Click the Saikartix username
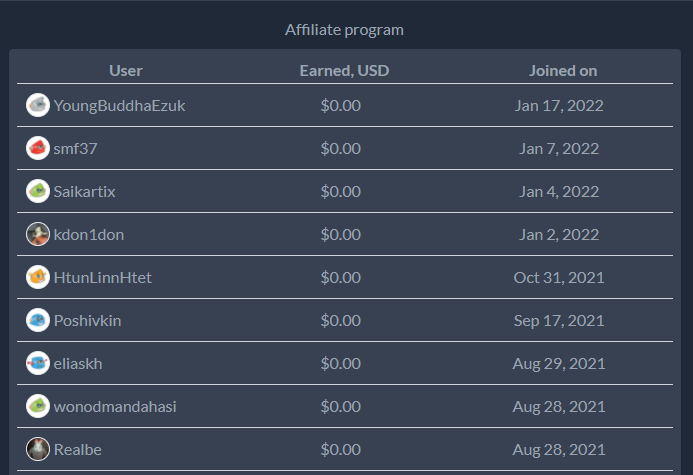This screenshot has width=693, height=475. (x=84, y=192)
